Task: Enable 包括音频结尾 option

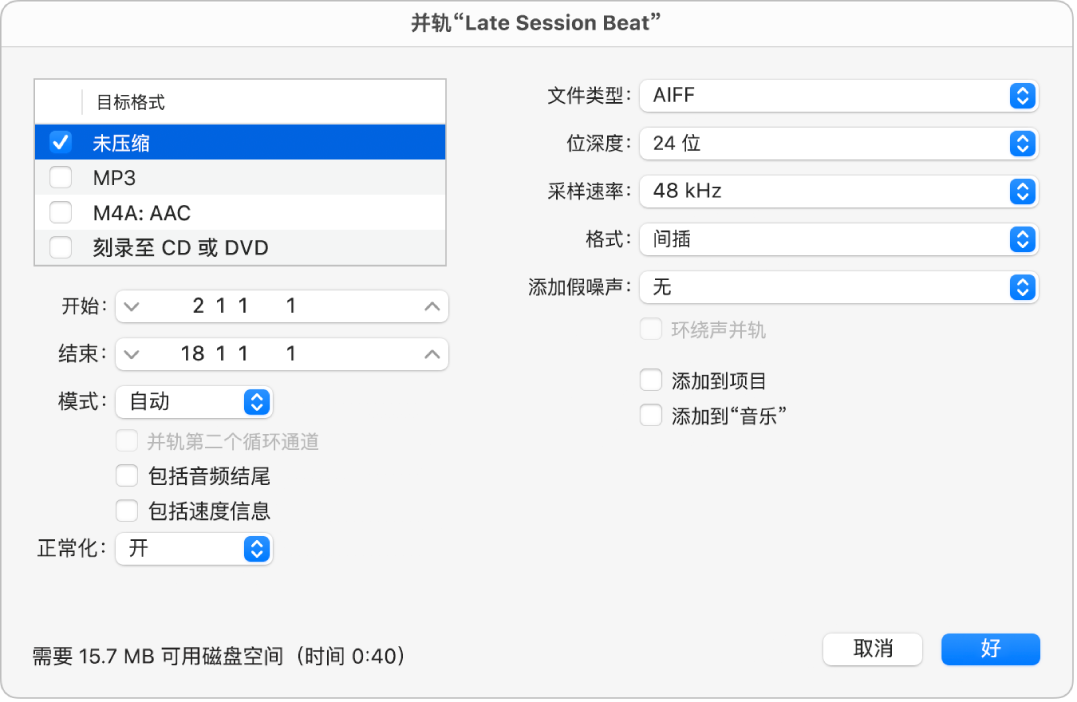Action: coord(127,475)
